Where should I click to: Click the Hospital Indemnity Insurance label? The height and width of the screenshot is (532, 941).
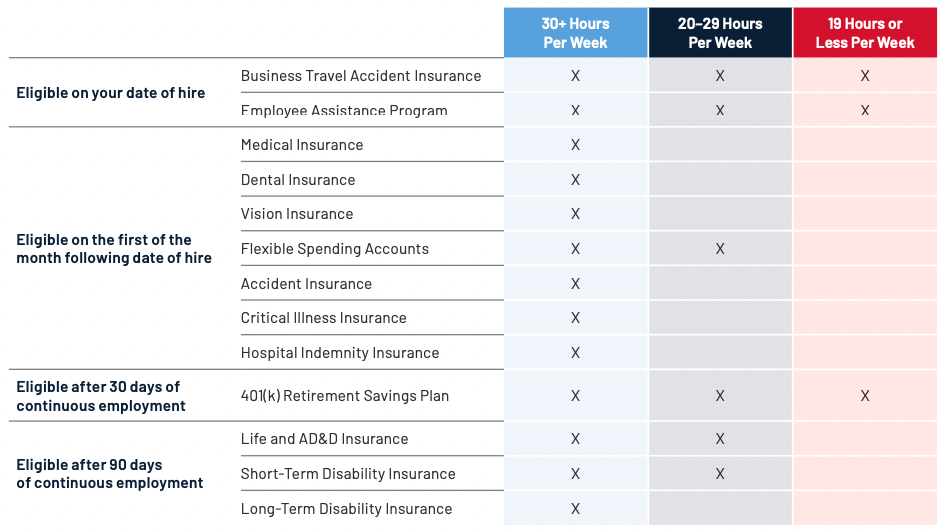340,352
